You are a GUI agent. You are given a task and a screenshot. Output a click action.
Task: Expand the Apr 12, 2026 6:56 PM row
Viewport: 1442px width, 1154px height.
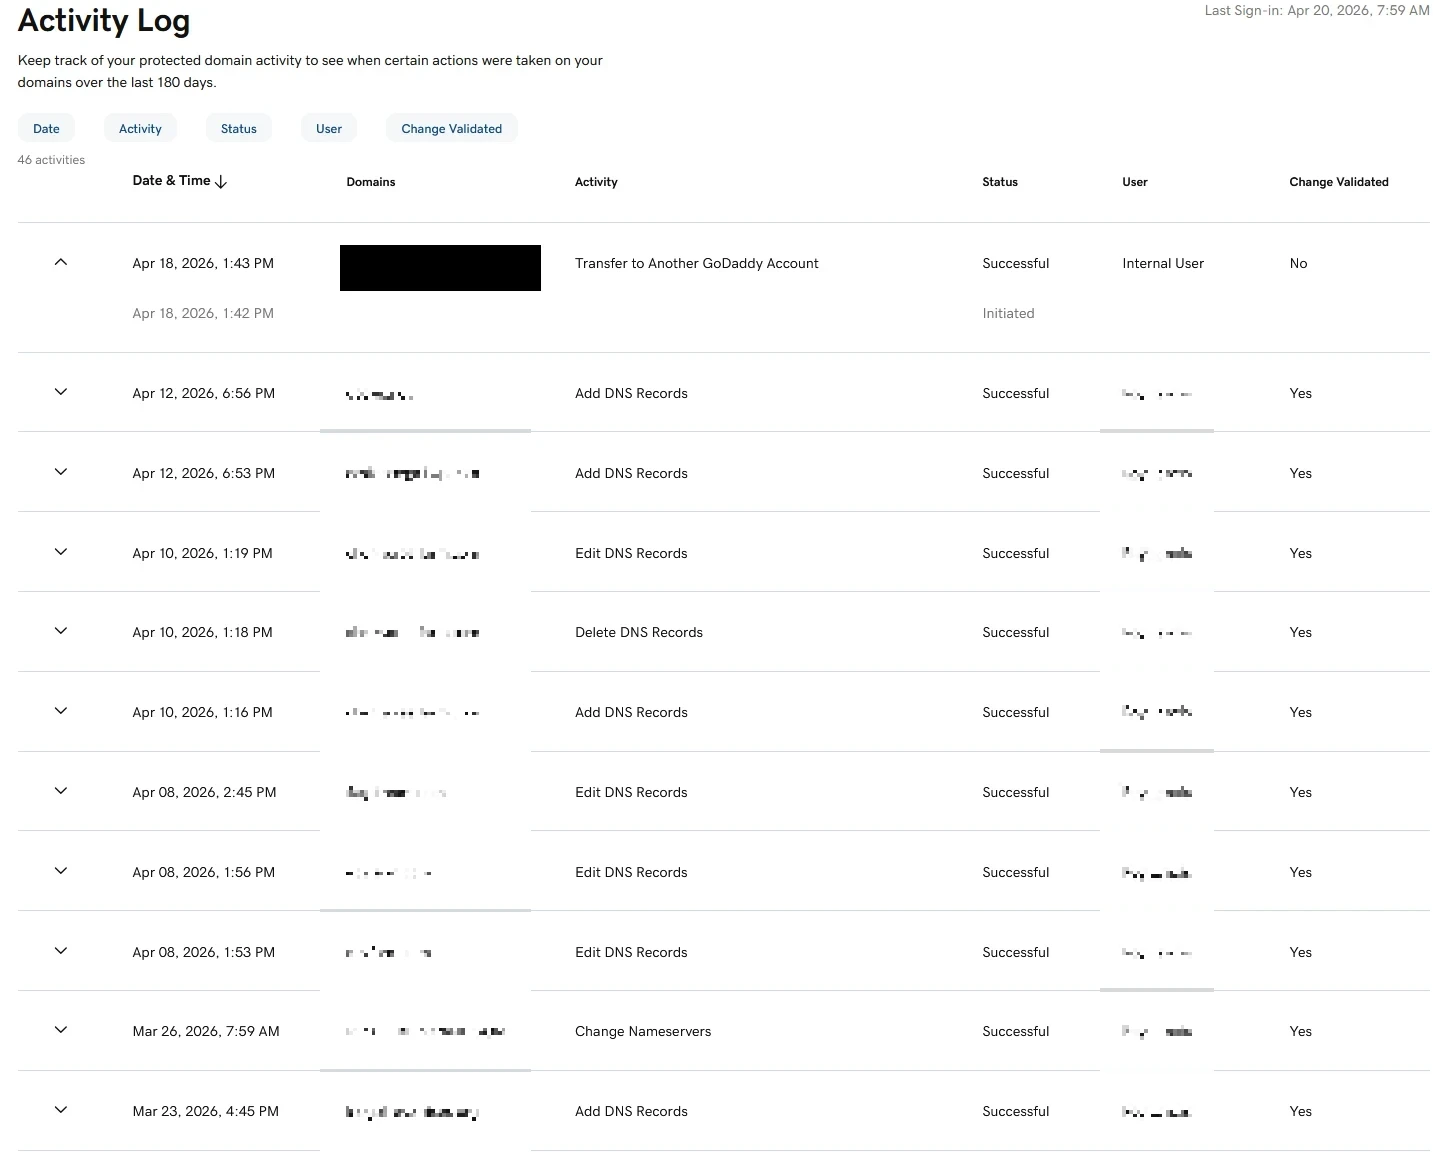click(61, 392)
